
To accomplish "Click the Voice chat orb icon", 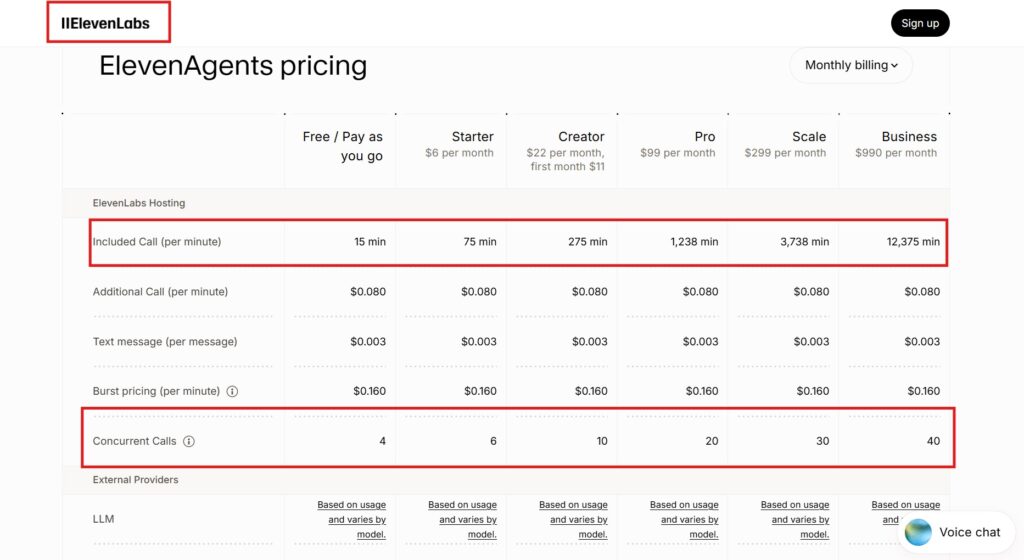I will click(918, 533).
